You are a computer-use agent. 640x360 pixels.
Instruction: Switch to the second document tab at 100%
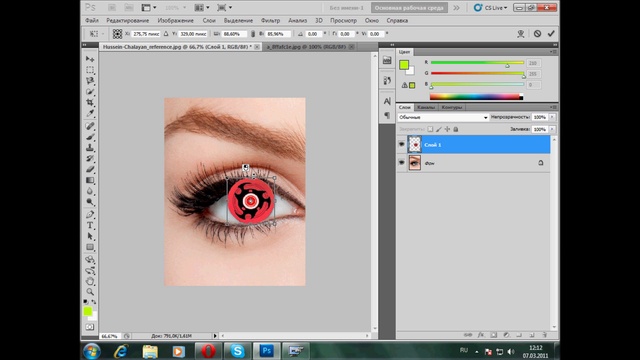click(x=306, y=47)
